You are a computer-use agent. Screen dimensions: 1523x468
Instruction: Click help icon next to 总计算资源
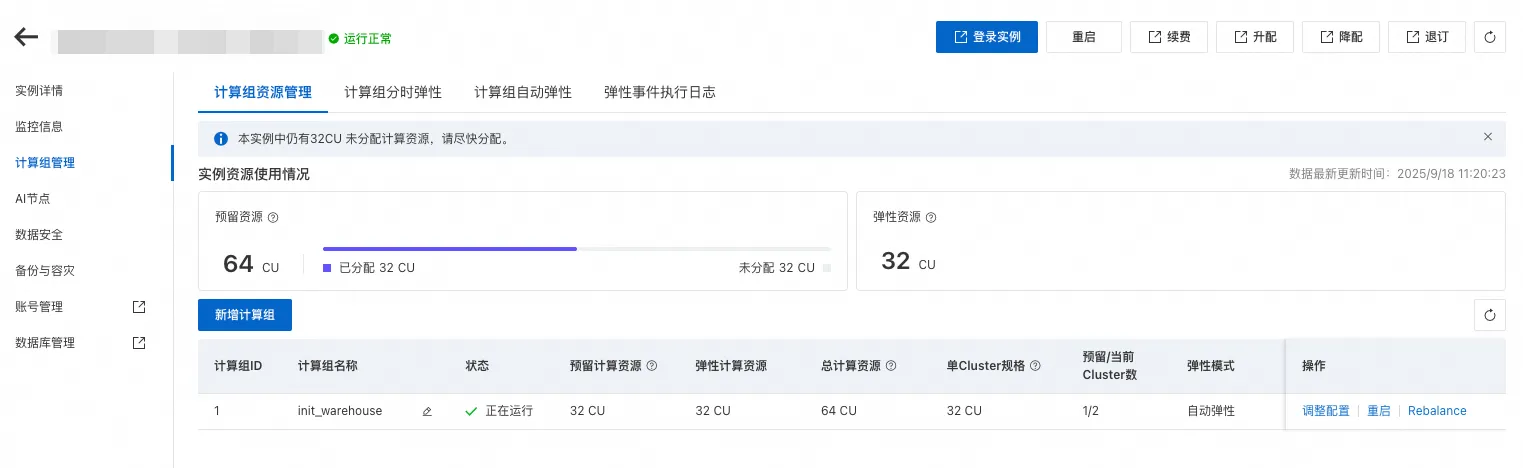[x=891, y=366]
